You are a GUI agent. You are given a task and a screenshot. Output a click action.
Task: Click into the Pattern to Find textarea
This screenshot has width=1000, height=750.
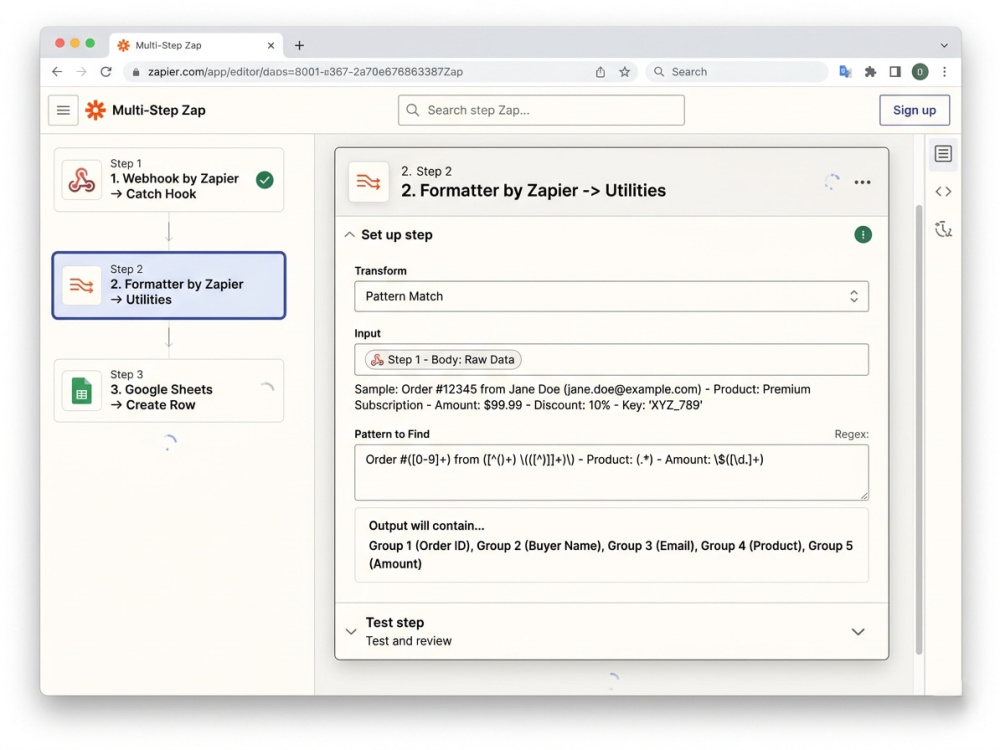click(x=611, y=473)
